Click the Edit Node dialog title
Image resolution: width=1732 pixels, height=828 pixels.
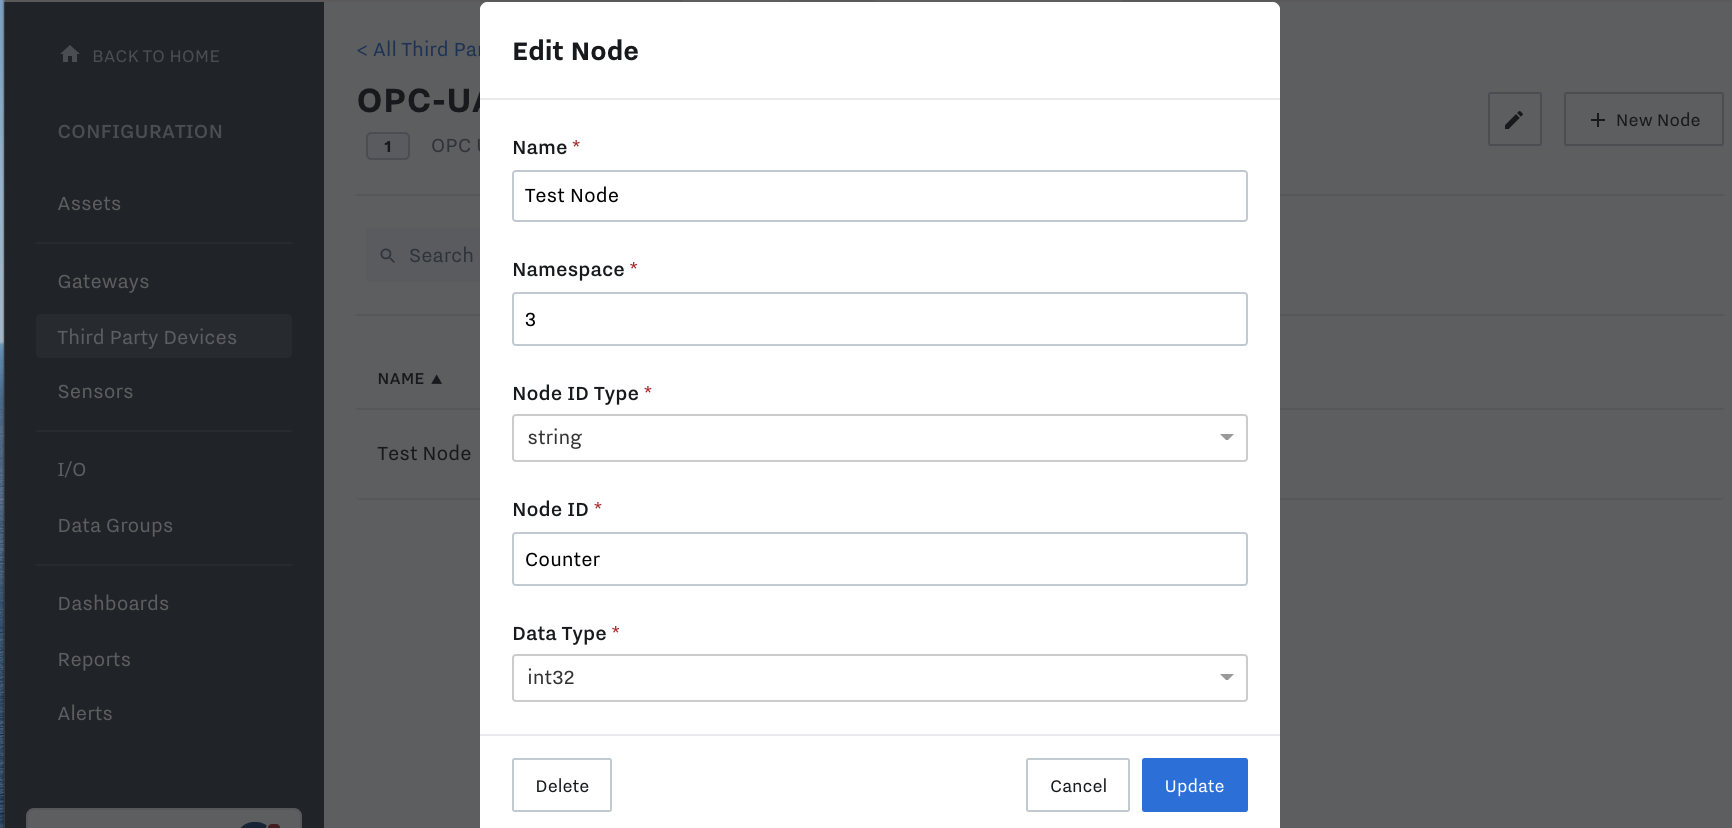[x=575, y=51]
